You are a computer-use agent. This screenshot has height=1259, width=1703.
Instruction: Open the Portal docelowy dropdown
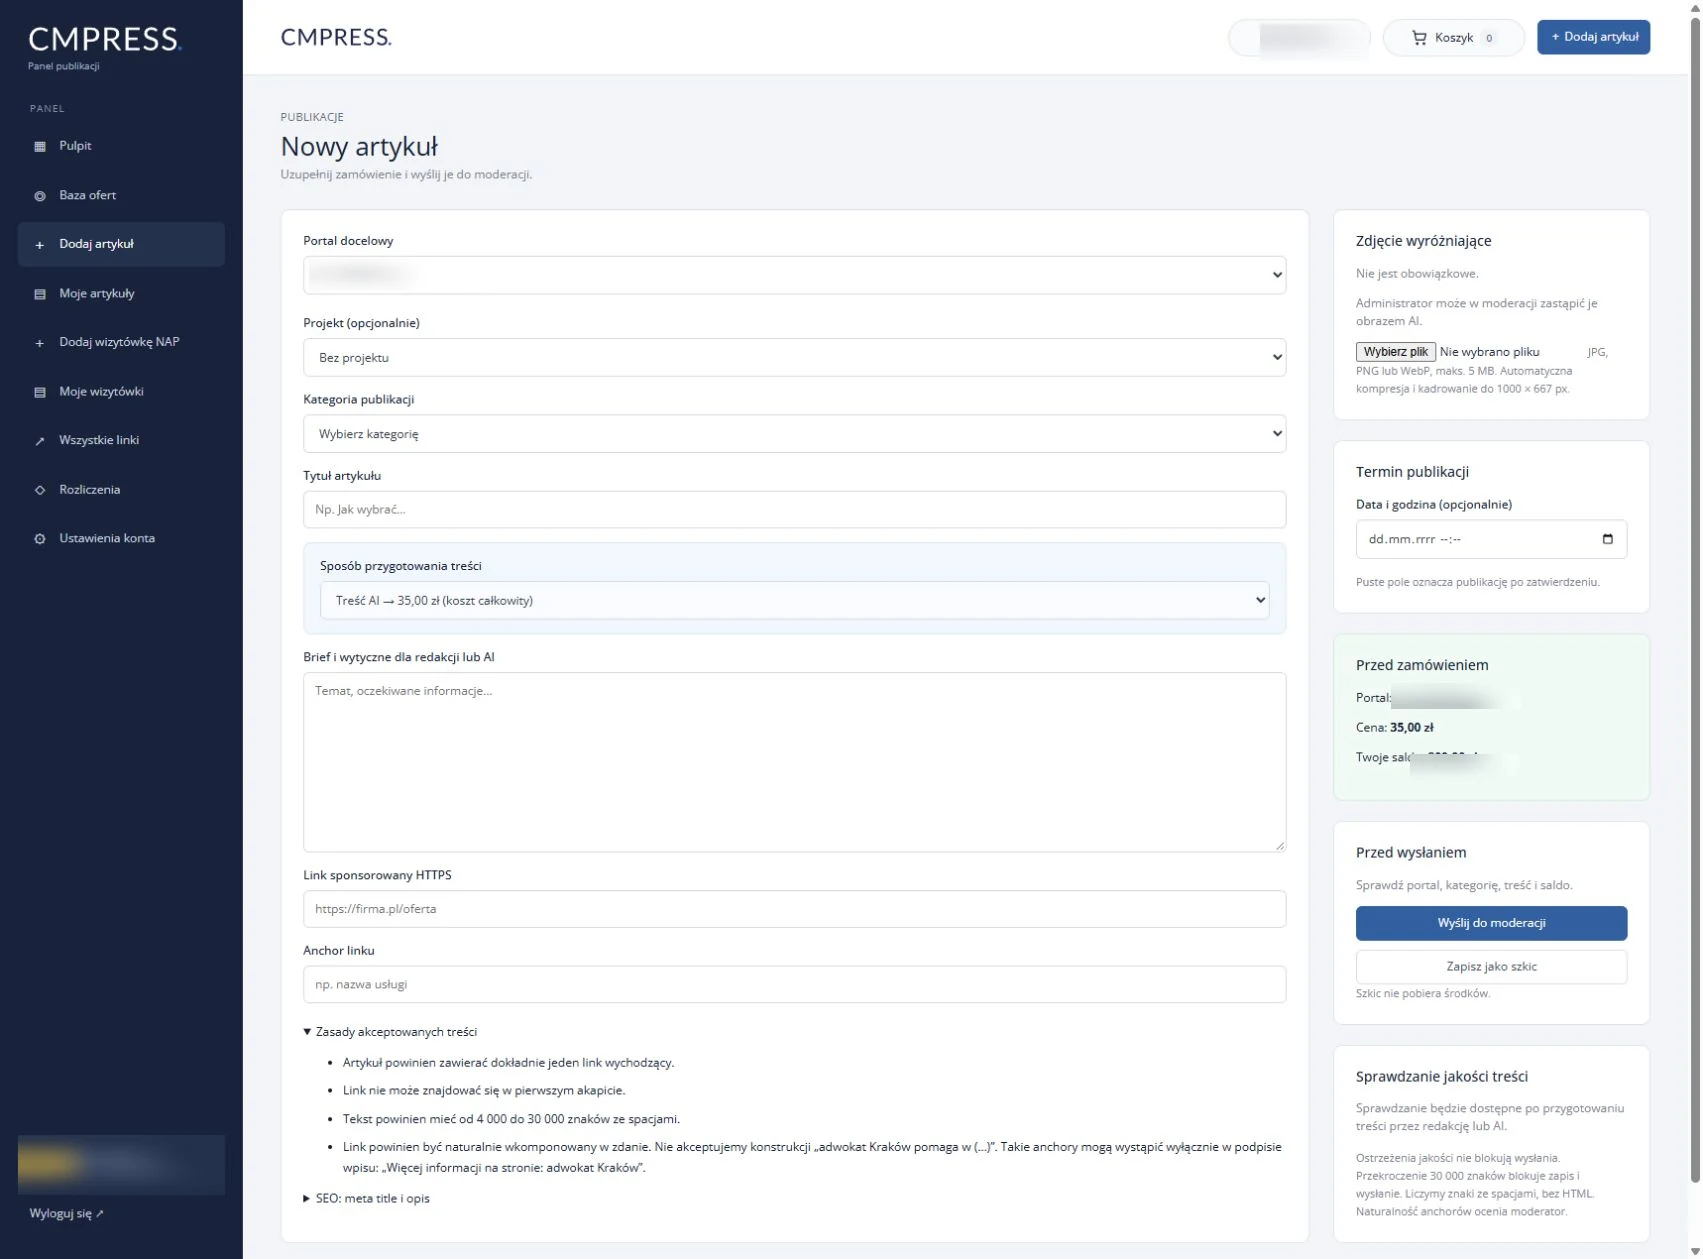point(794,275)
